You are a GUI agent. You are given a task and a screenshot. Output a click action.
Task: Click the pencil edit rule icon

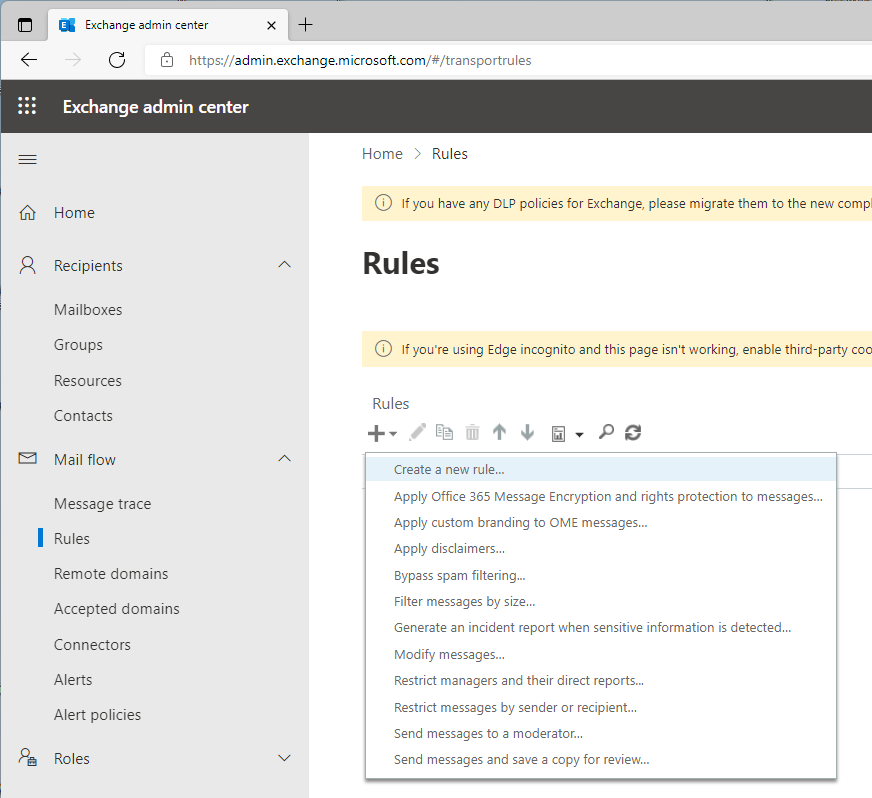click(417, 432)
